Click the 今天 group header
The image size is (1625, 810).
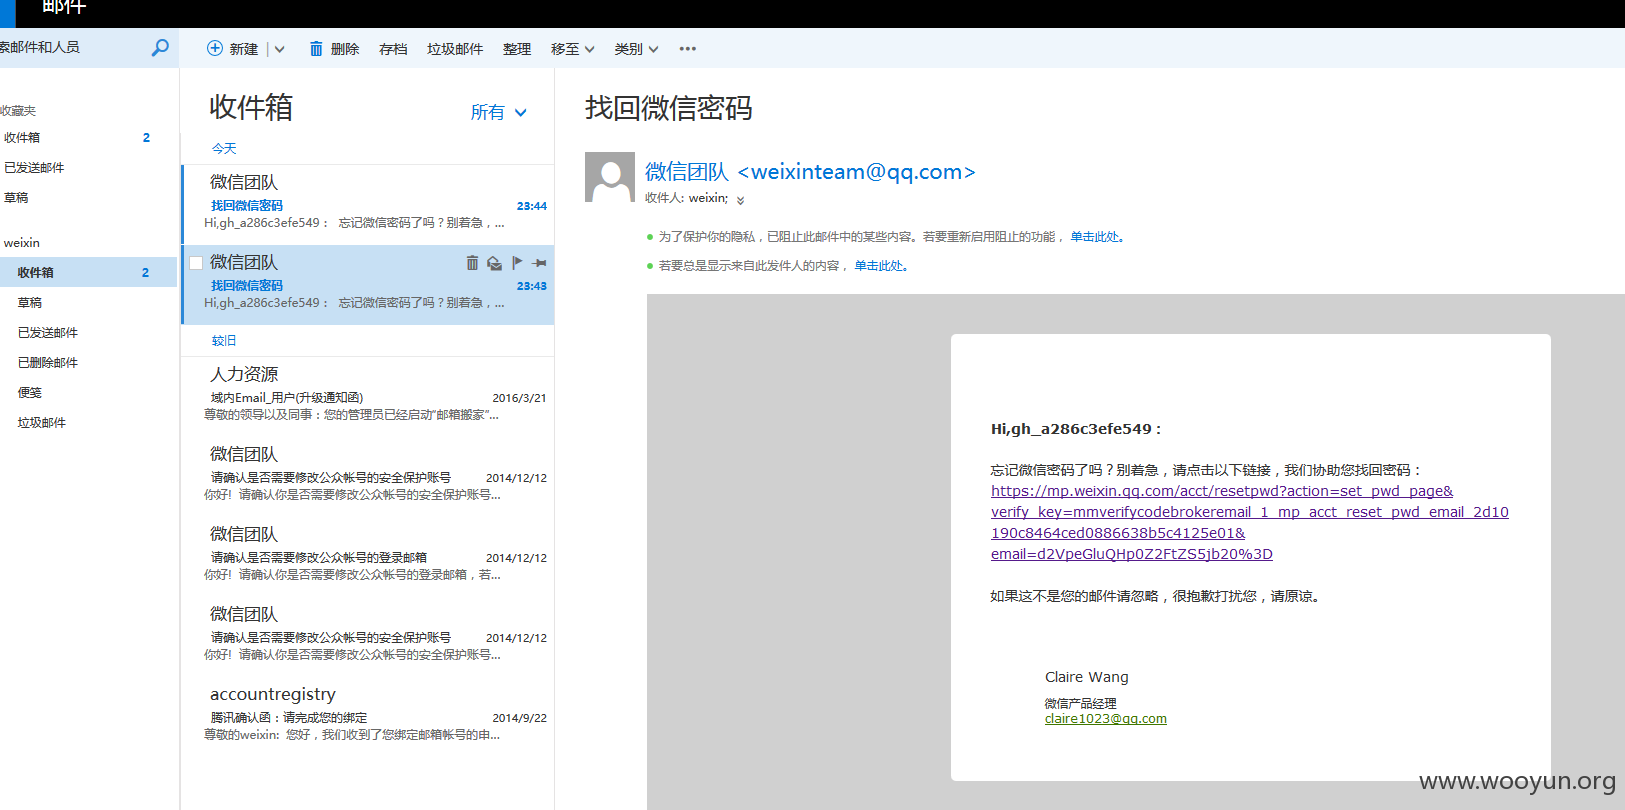(x=224, y=148)
